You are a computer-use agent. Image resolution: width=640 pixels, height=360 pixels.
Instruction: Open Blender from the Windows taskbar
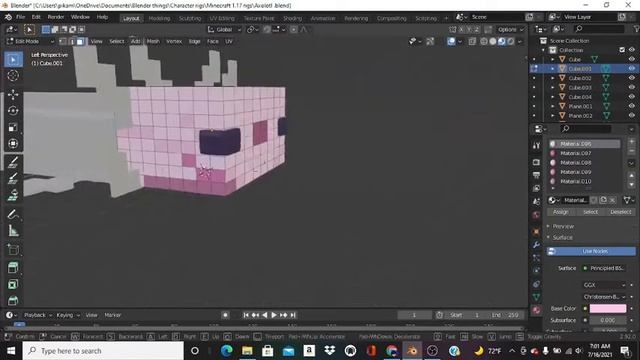point(412,351)
